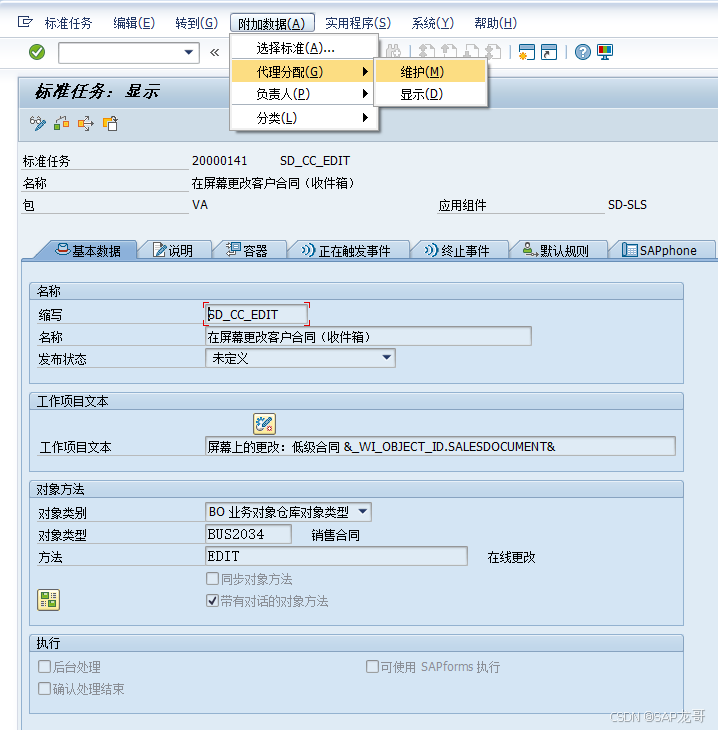718x730 pixels.
Task: Click the 工作项目文本 input field
Action: click(x=440, y=446)
